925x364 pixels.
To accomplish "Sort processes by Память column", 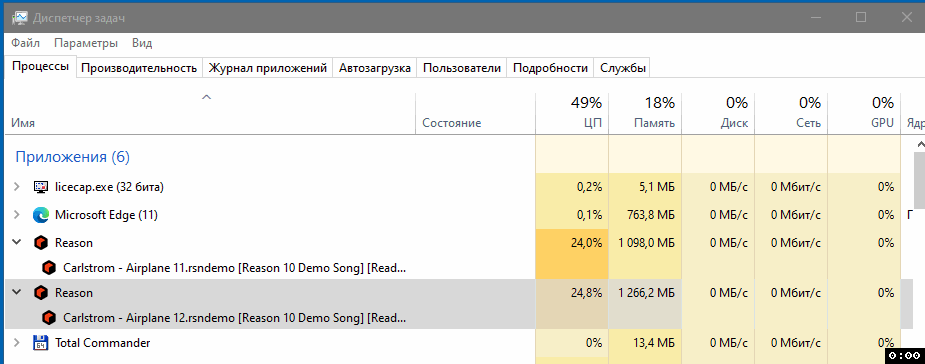I will click(645, 114).
